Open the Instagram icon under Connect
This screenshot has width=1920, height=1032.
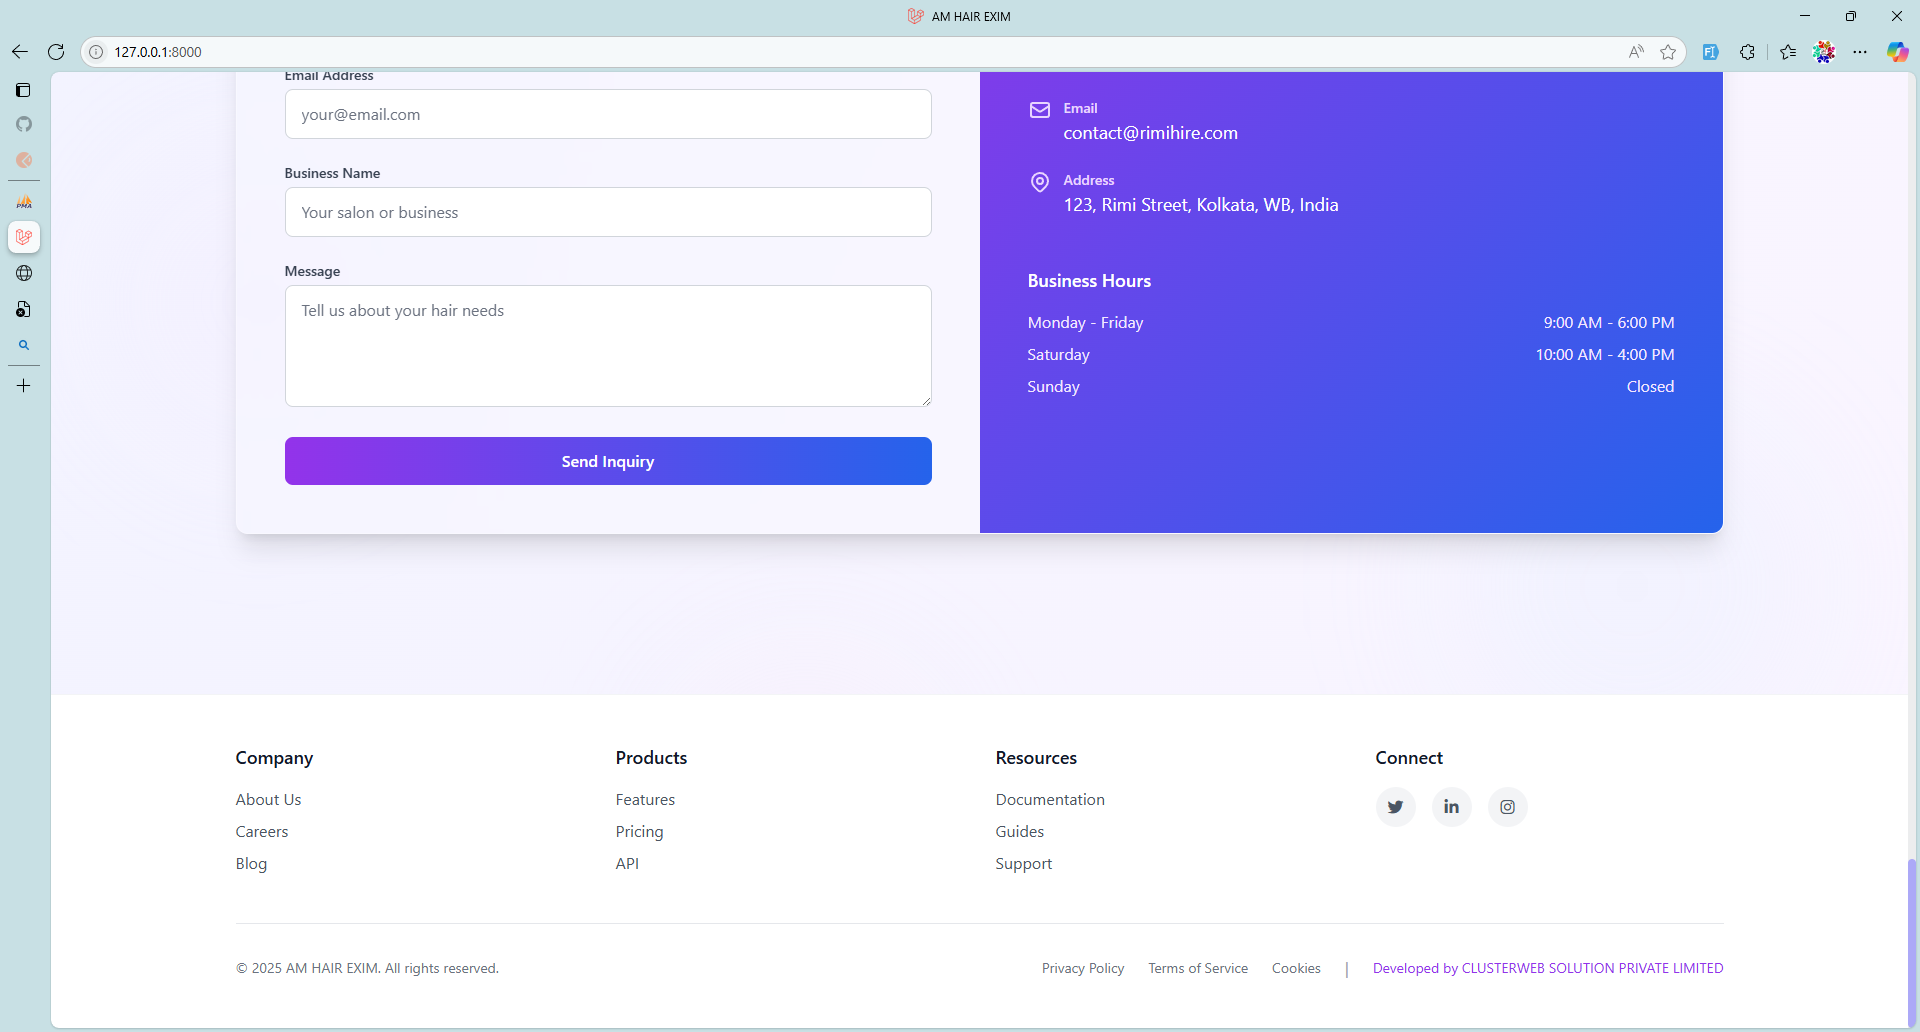point(1507,807)
